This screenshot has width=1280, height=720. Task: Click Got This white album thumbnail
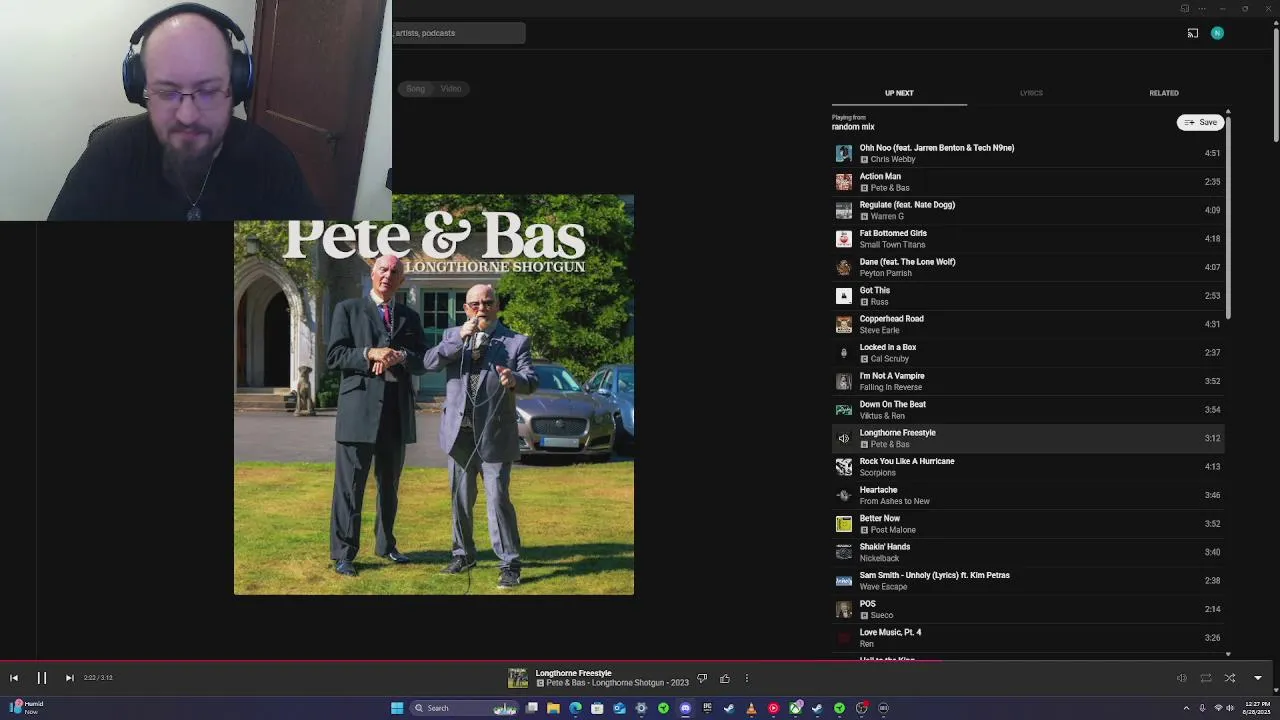tap(844, 296)
